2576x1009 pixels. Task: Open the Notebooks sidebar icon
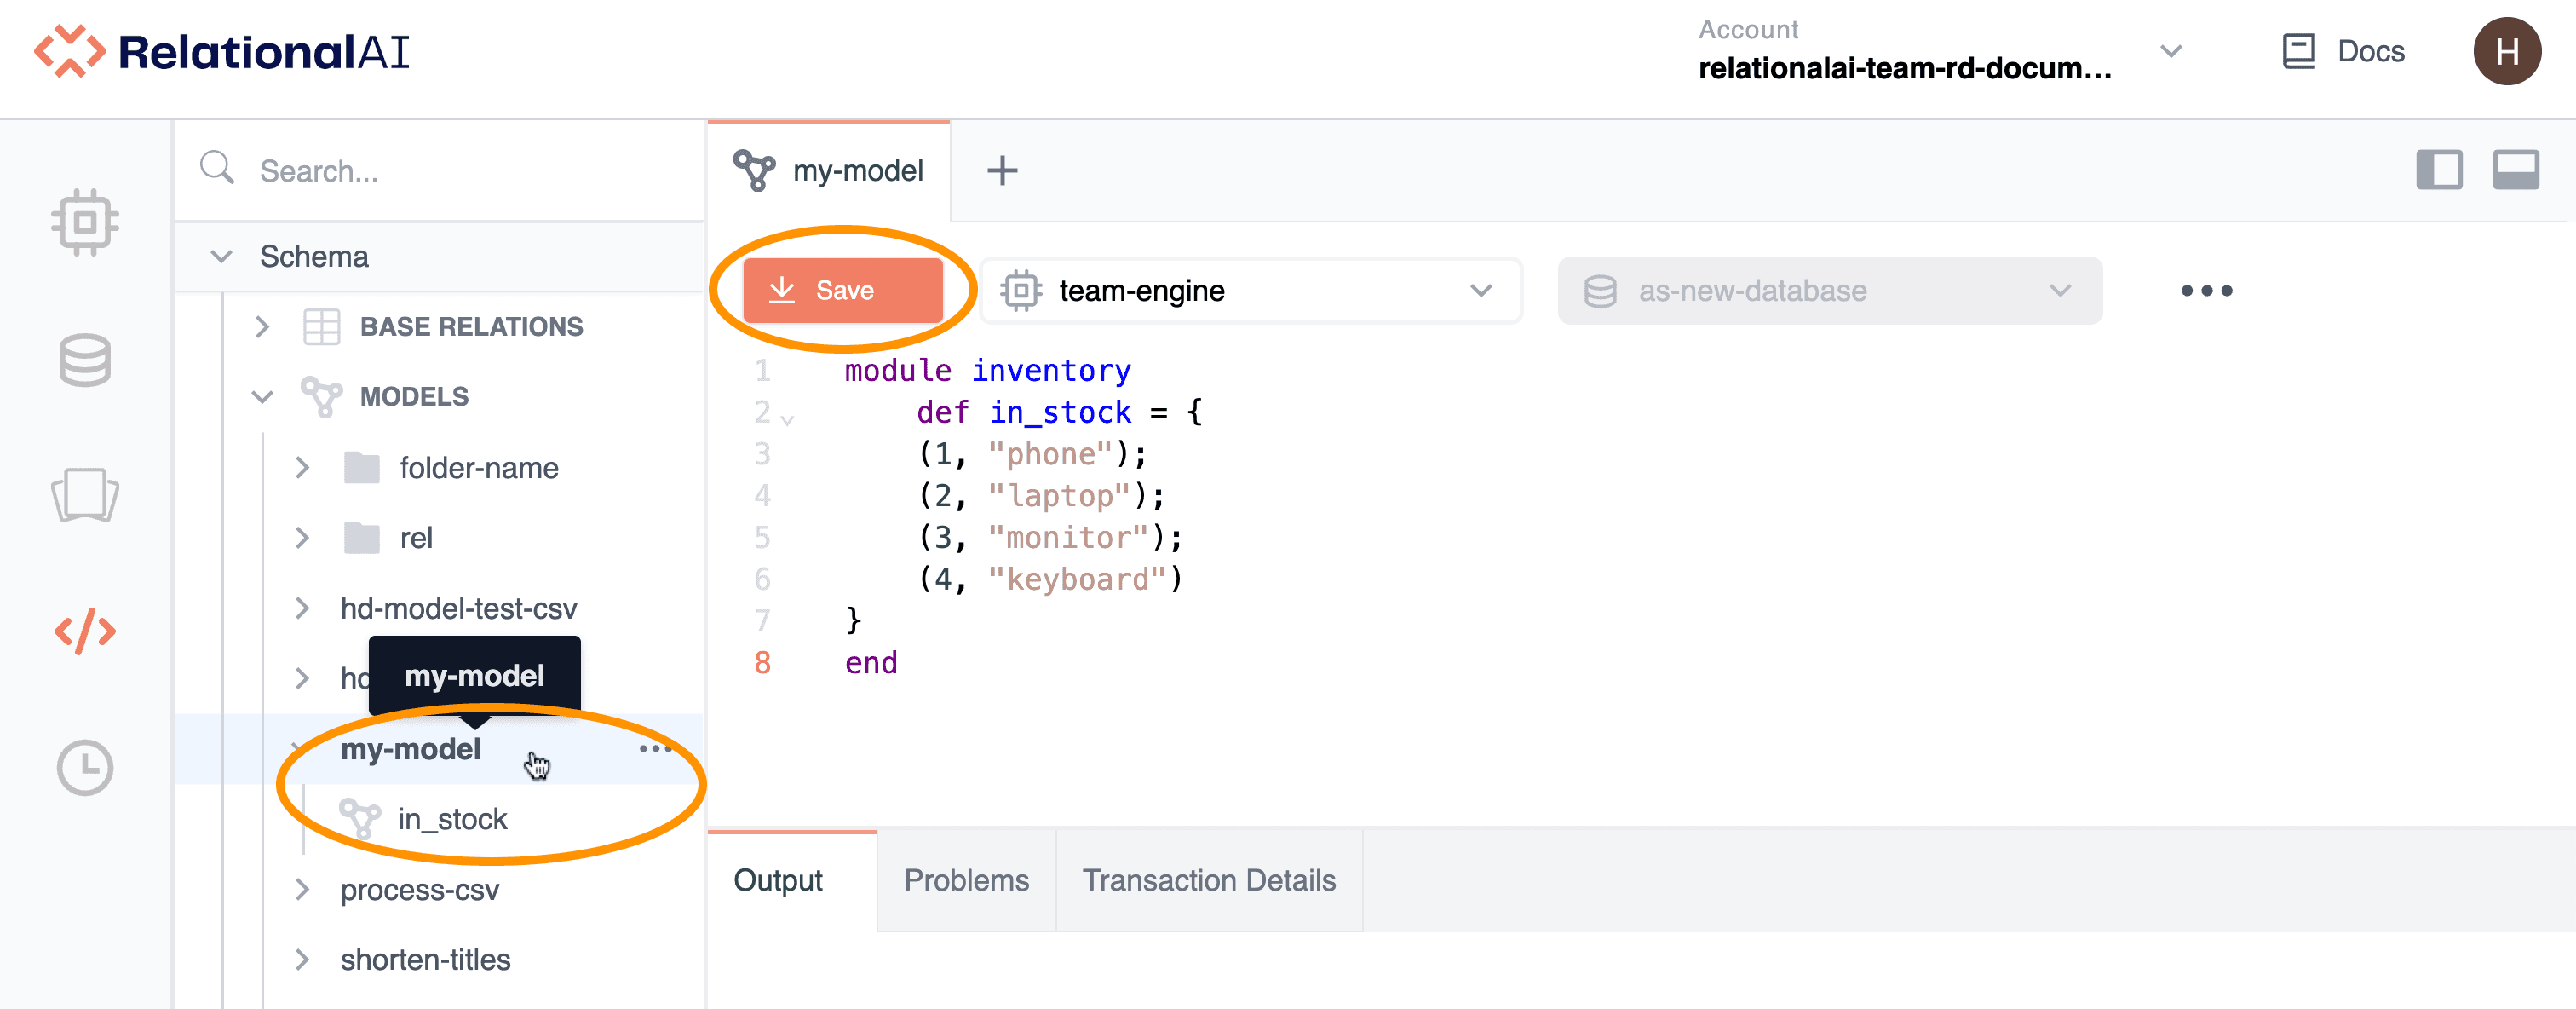pos(85,495)
